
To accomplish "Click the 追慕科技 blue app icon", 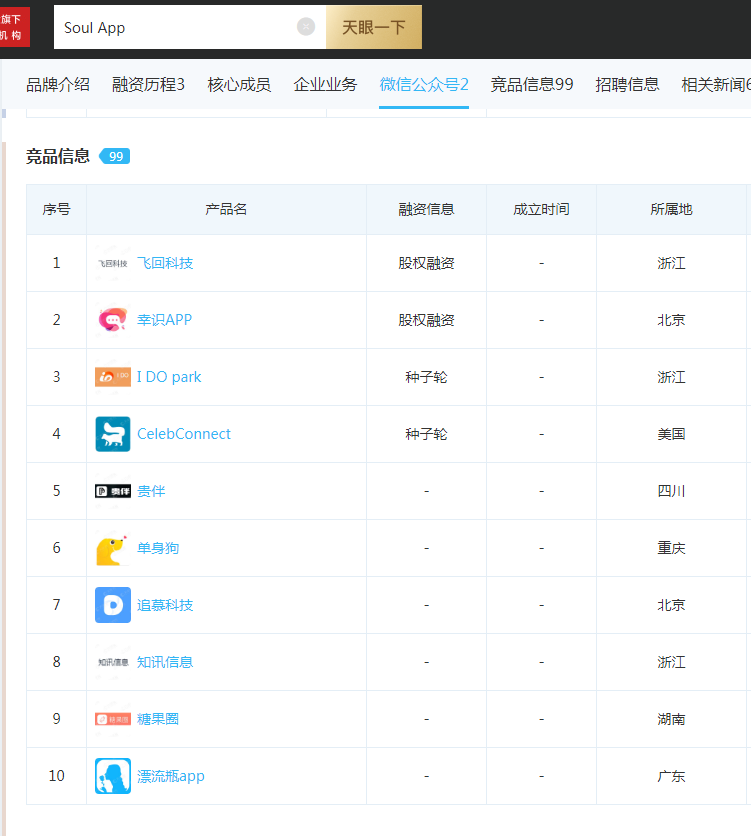I will click(x=112, y=605).
